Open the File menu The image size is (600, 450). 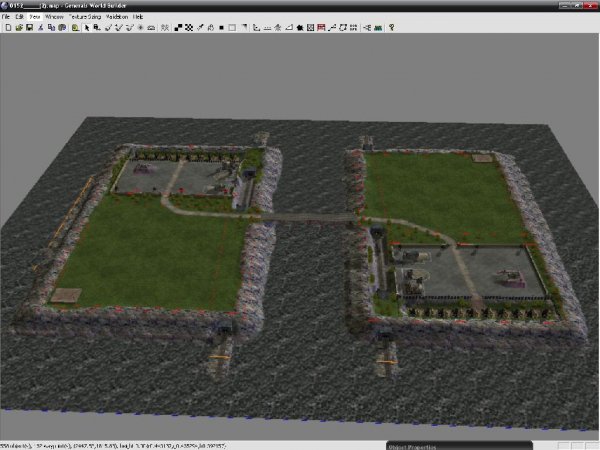point(6,17)
